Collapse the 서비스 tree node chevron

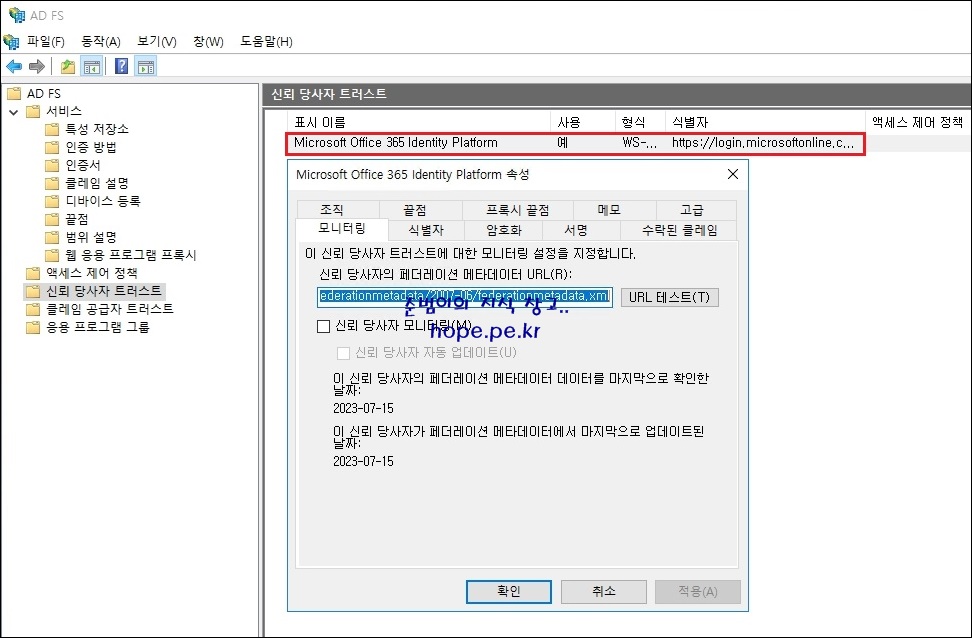[14, 112]
